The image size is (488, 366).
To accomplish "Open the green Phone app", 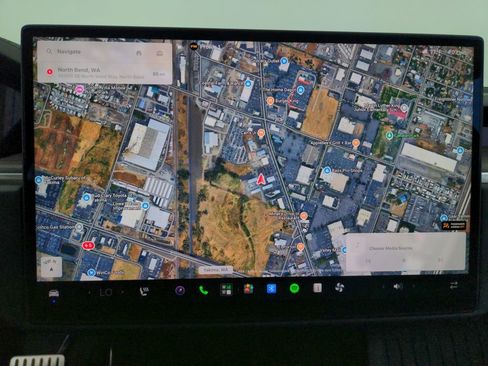I will click(203, 290).
